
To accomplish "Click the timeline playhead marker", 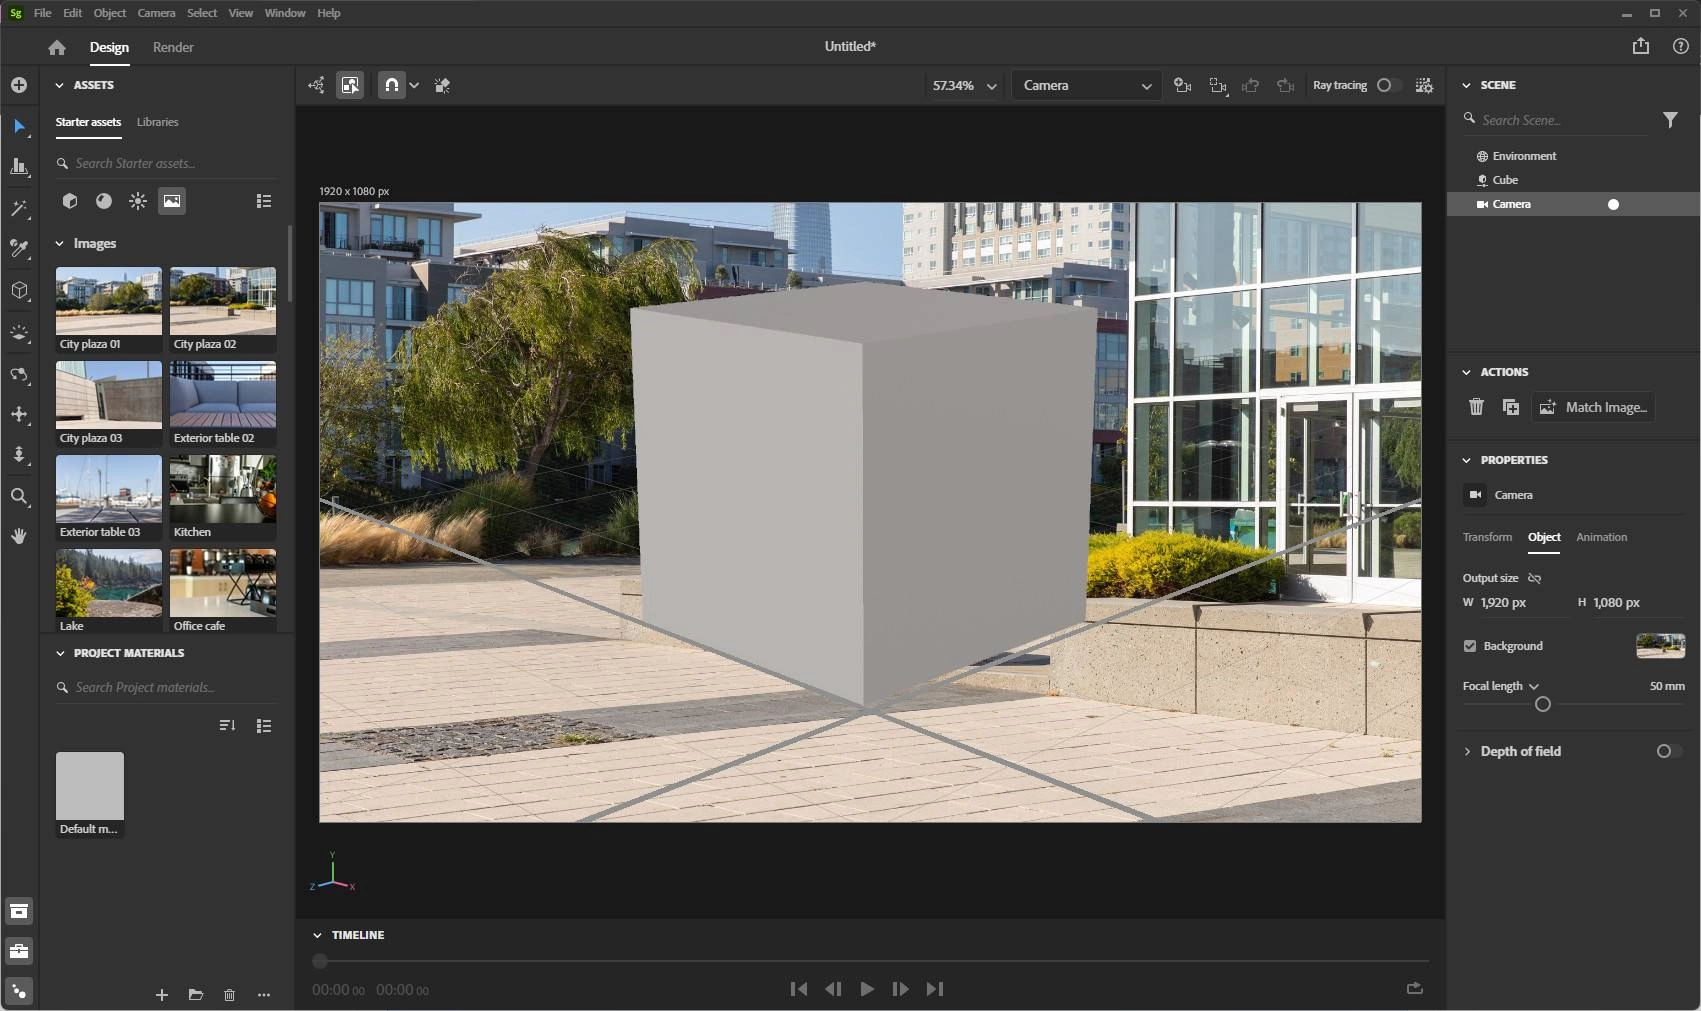I will coord(320,961).
